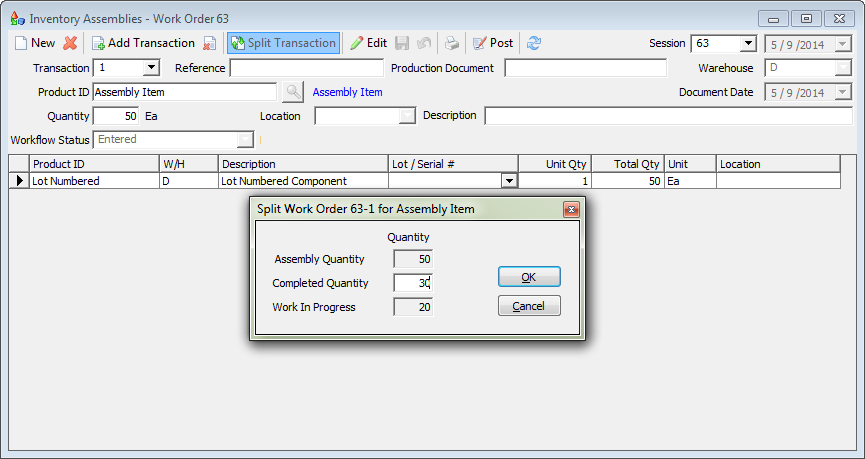
Task: Click the Unit column header
Action: (690, 164)
